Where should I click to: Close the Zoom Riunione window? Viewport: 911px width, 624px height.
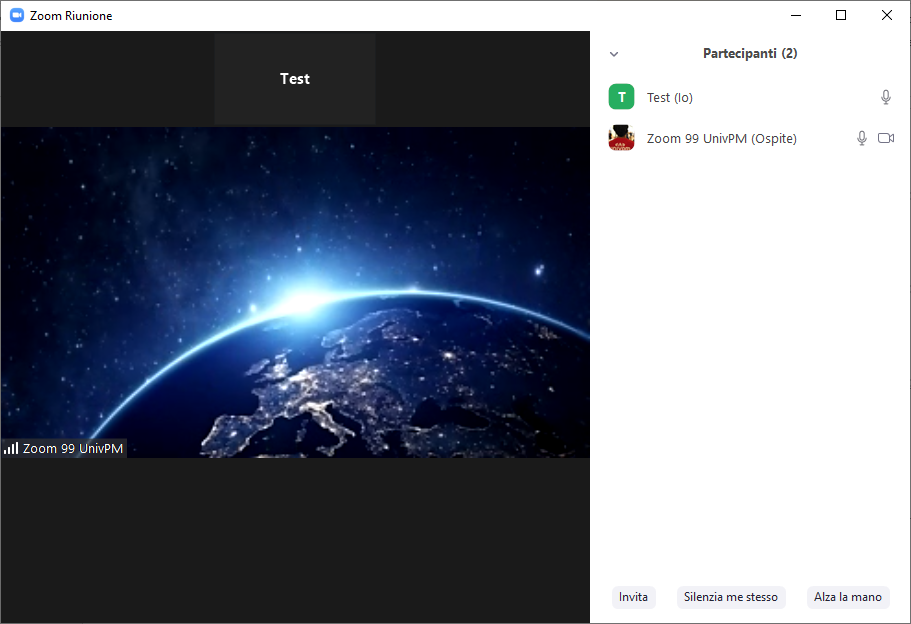pyautogui.click(x=887, y=15)
